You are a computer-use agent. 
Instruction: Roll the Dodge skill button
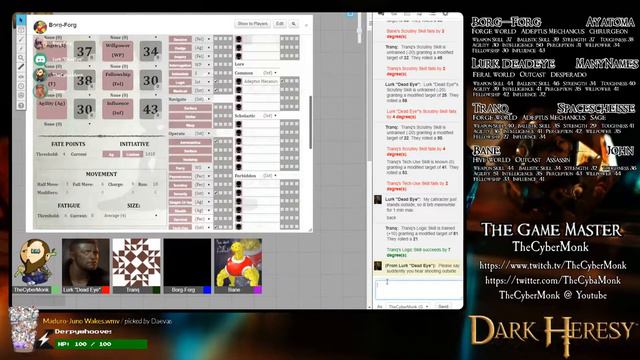point(180,48)
